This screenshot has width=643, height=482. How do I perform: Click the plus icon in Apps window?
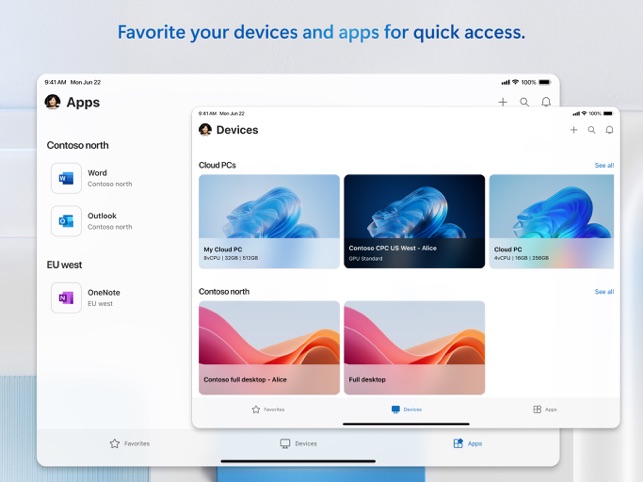click(503, 102)
